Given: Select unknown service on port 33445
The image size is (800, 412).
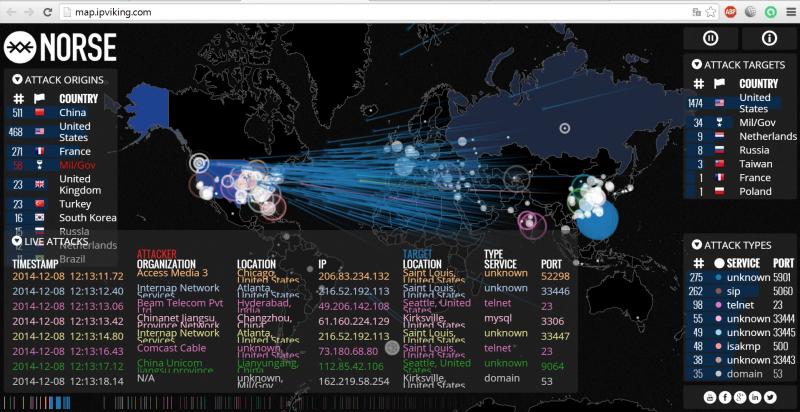Looking at the screenshot, I should tap(740, 333).
